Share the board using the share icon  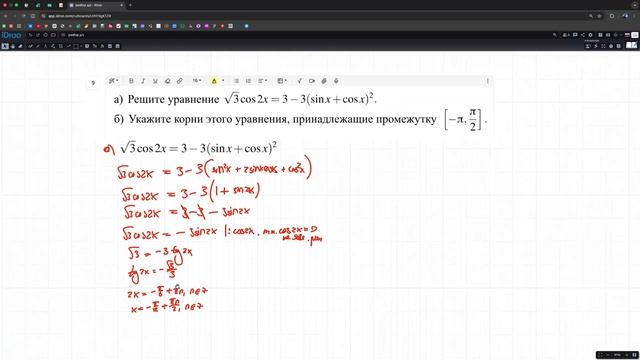click(x=582, y=35)
